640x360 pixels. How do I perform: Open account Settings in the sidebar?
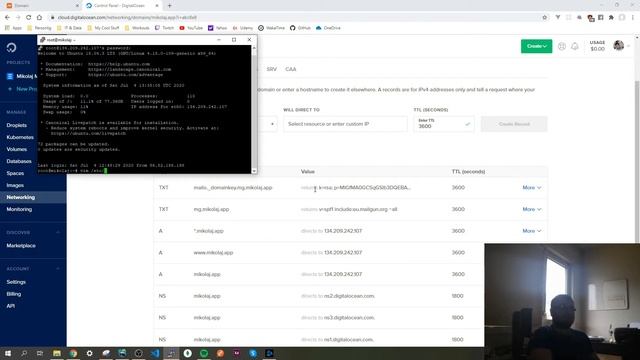(x=16, y=282)
